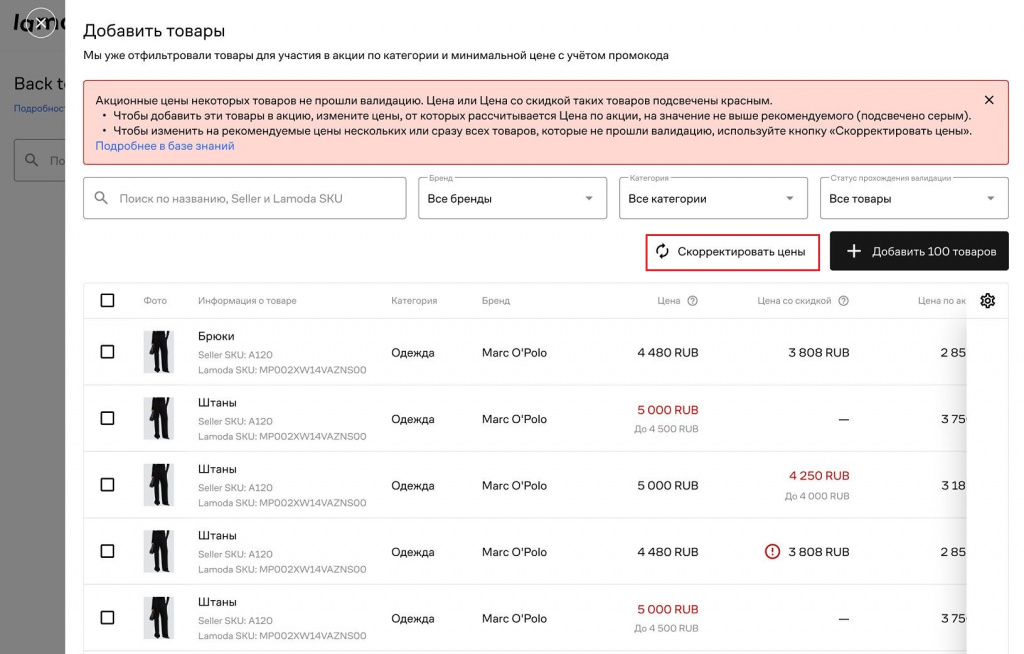Open Подробнее в базе знаний link
The height and width of the screenshot is (654, 1024).
pyautogui.click(x=165, y=146)
